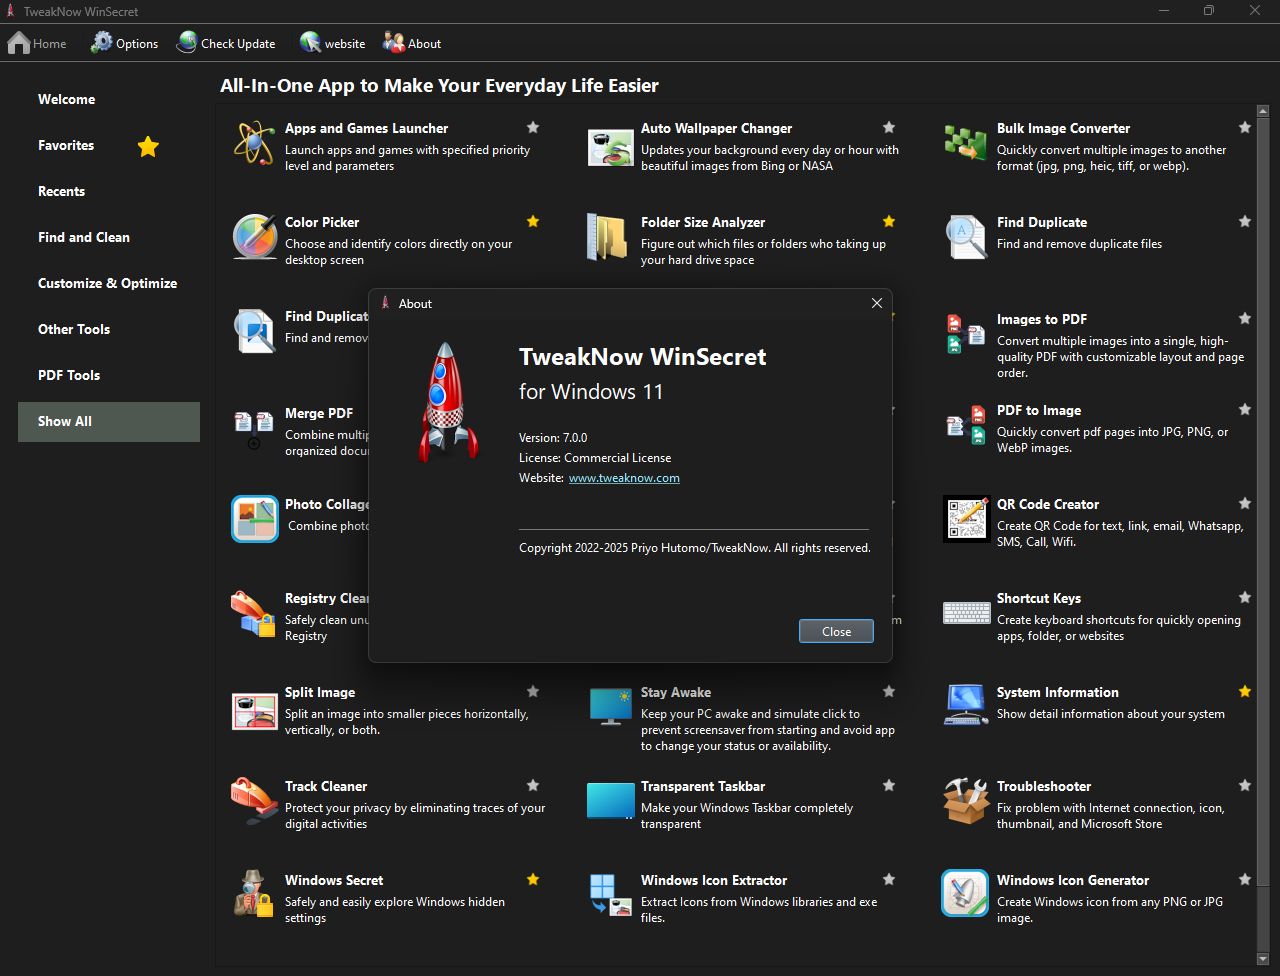Open the Bulk Image Converter icon

(x=966, y=143)
